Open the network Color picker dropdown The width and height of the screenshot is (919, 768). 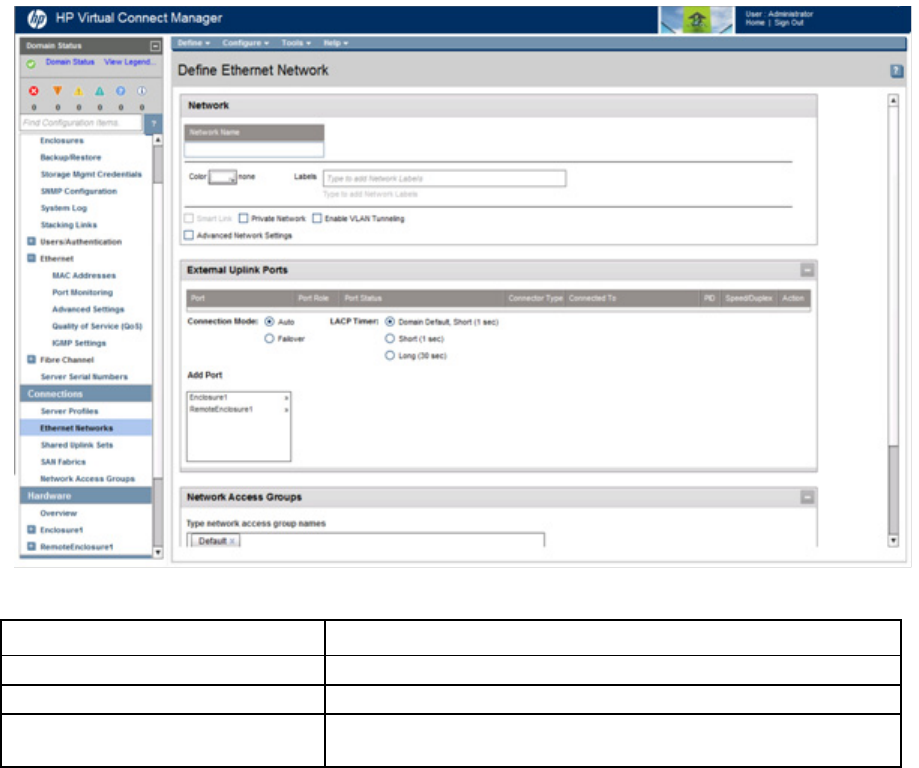point(222,178)
